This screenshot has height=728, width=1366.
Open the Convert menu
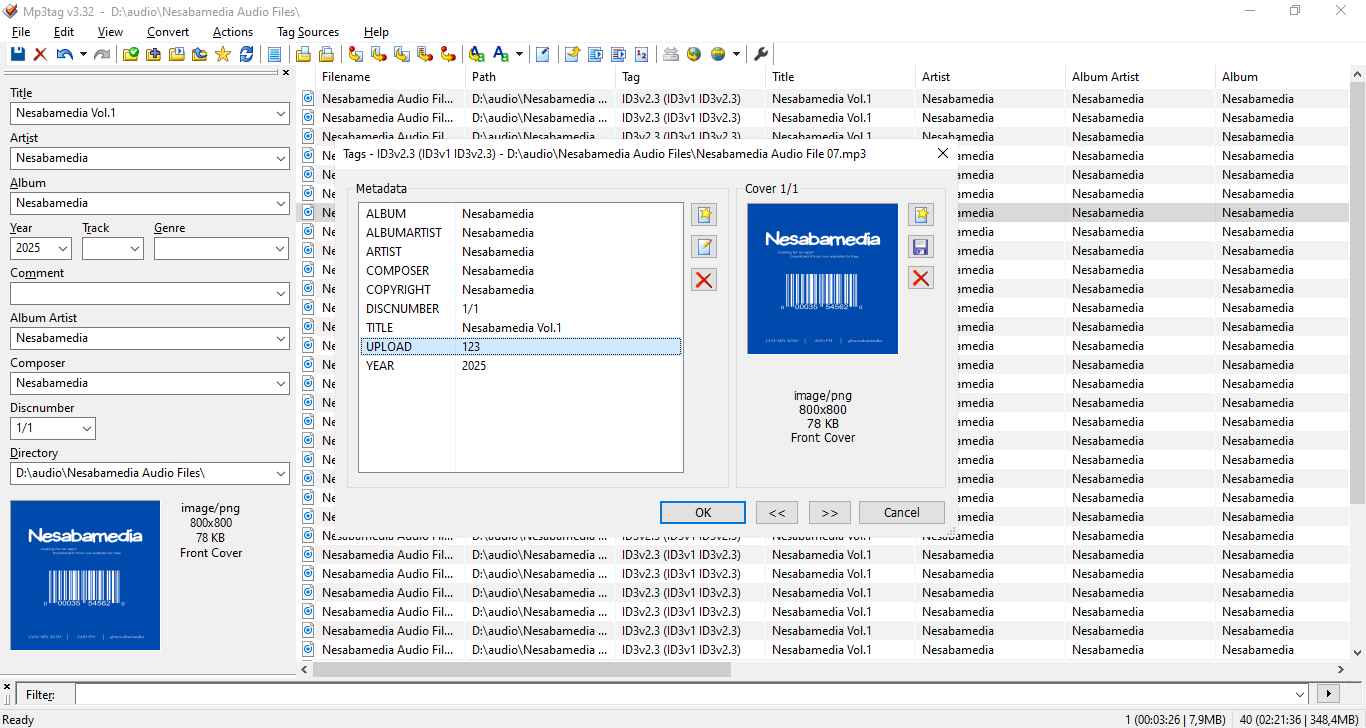[167, 32]
